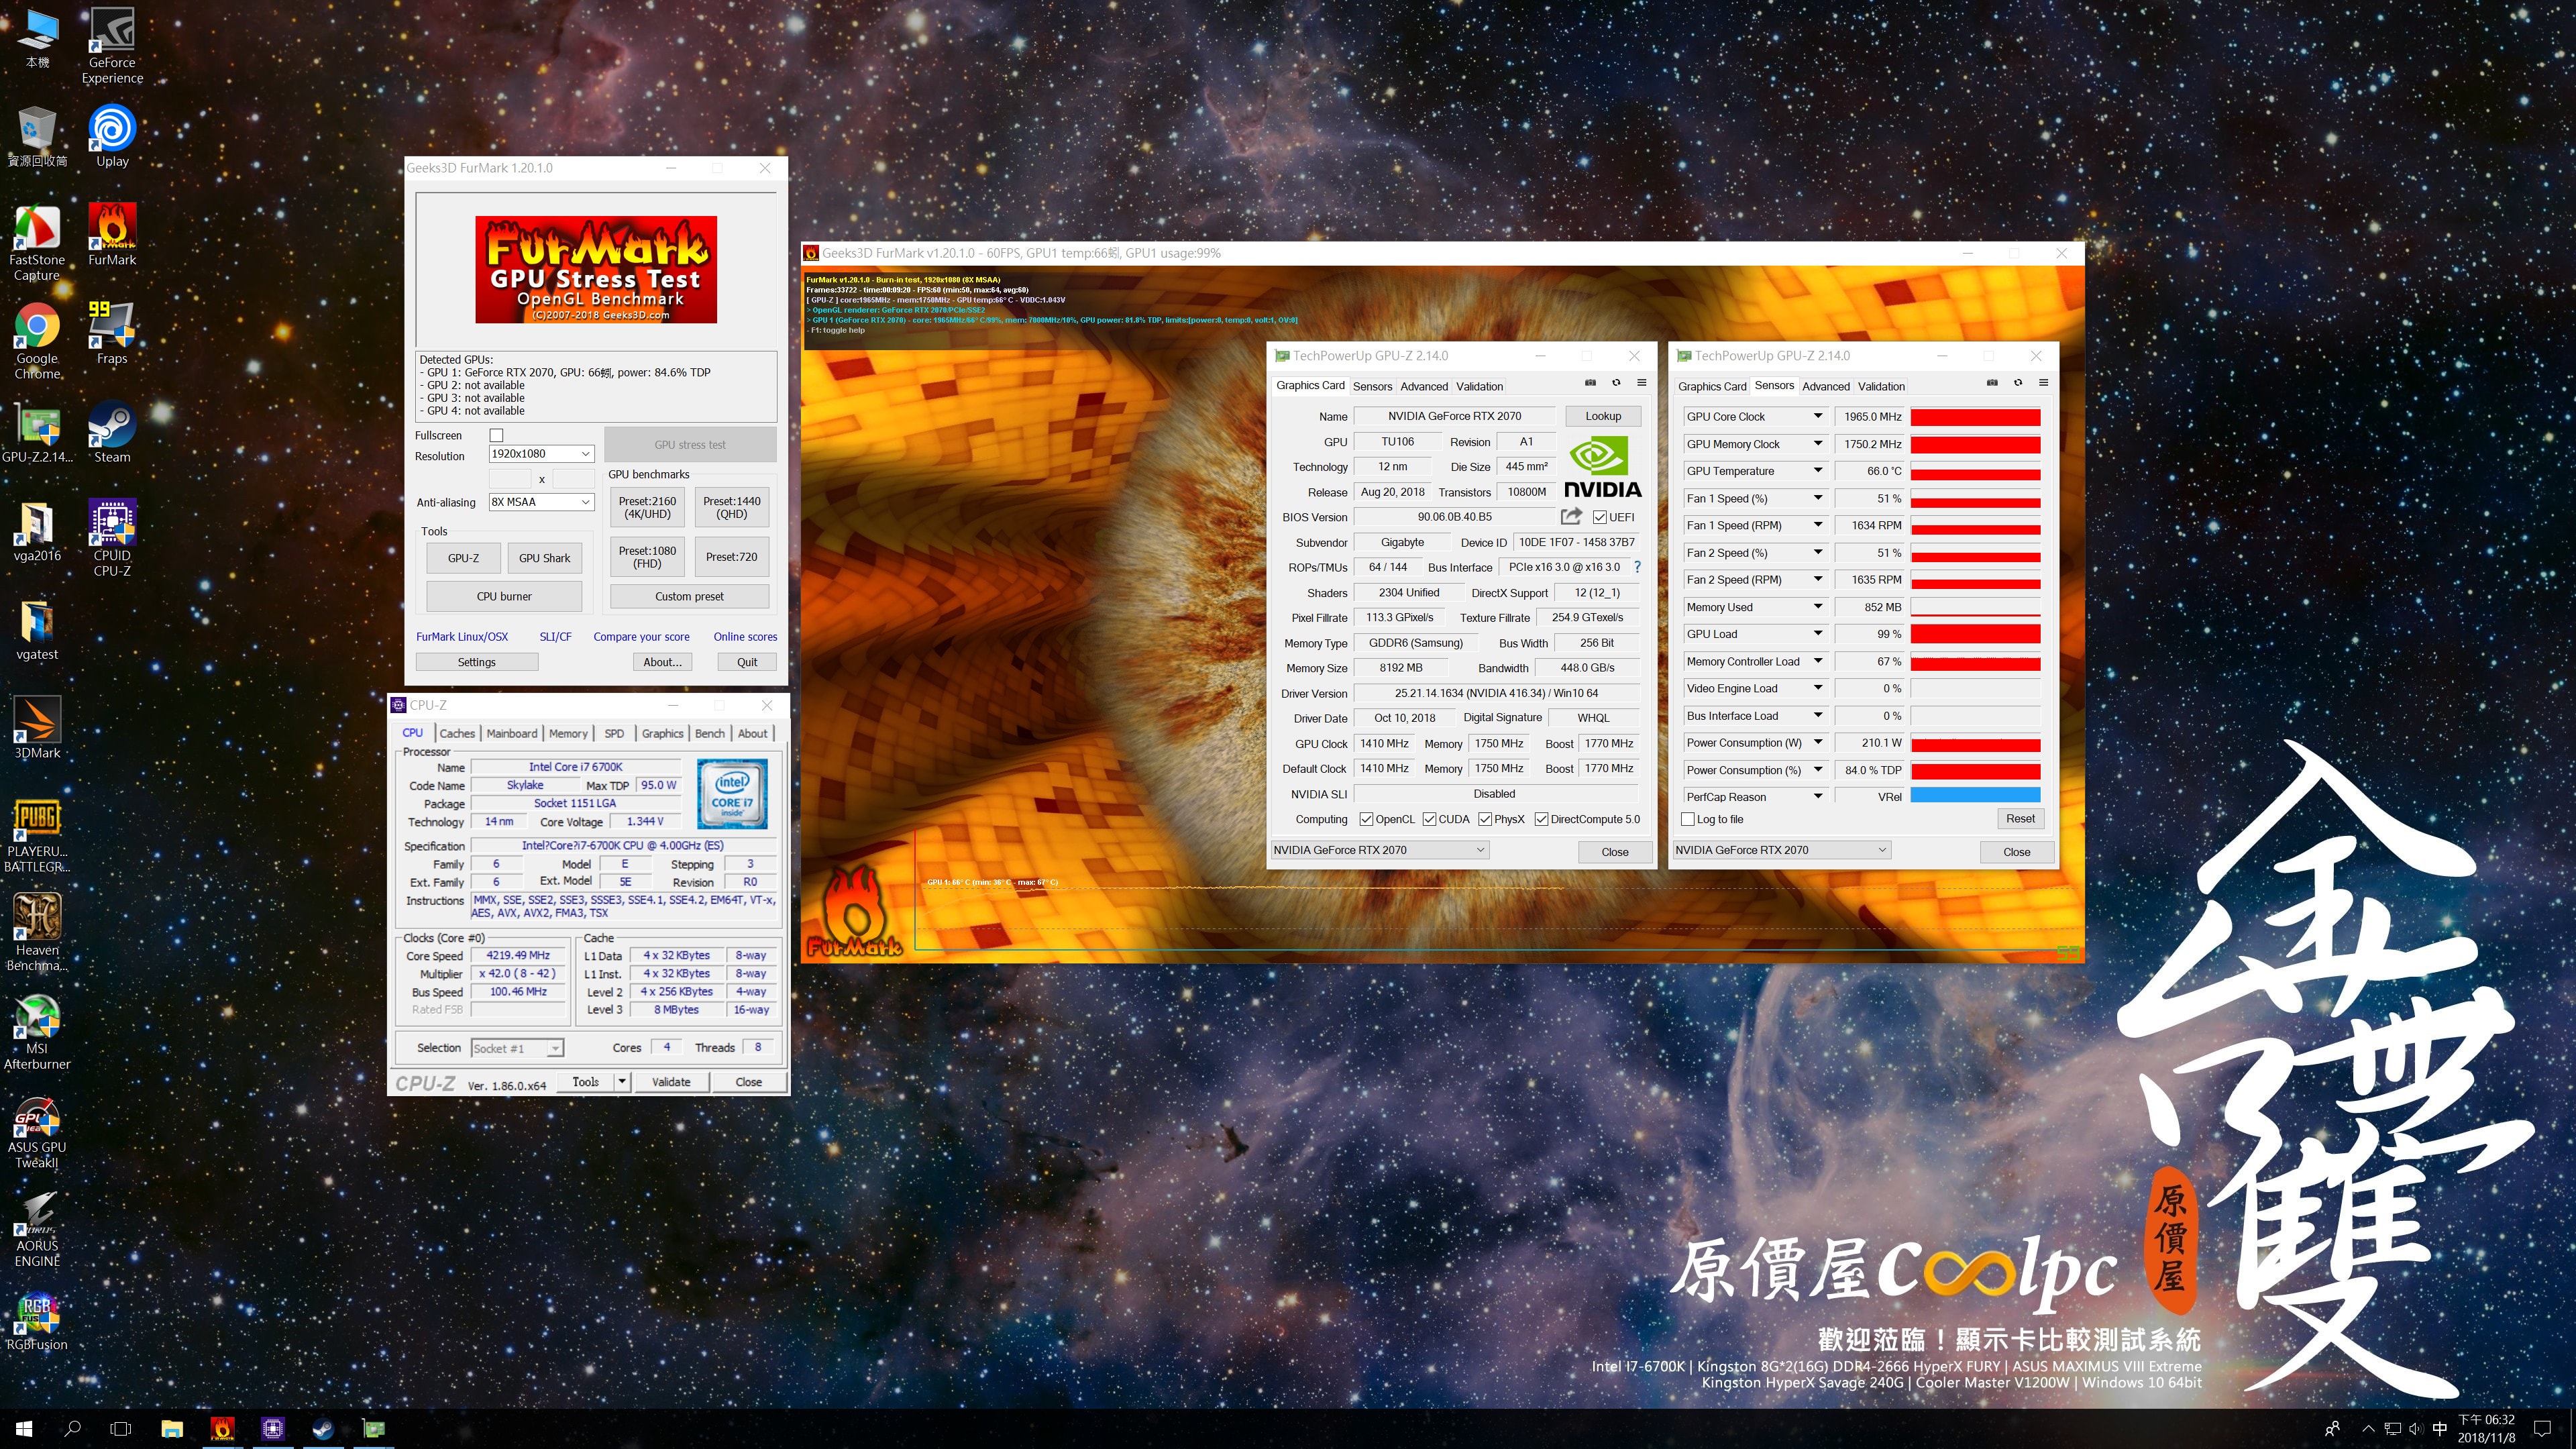Open AORUS ENGINE desktop icon
The image size is (2576, 1449).
[37, 1229]
